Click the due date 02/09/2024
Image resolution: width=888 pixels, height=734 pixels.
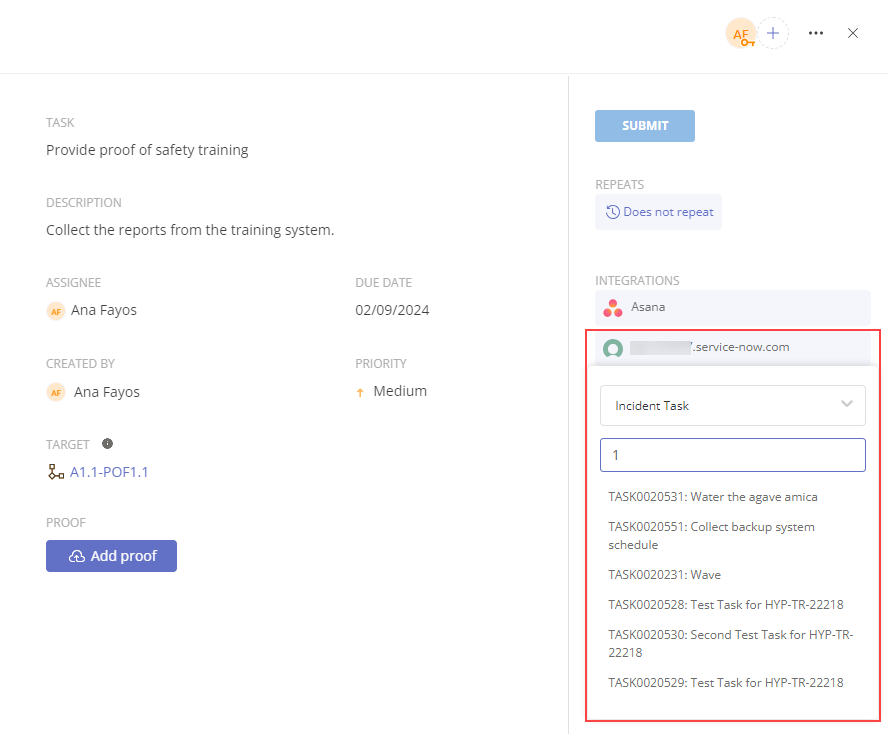click(392, 310)
